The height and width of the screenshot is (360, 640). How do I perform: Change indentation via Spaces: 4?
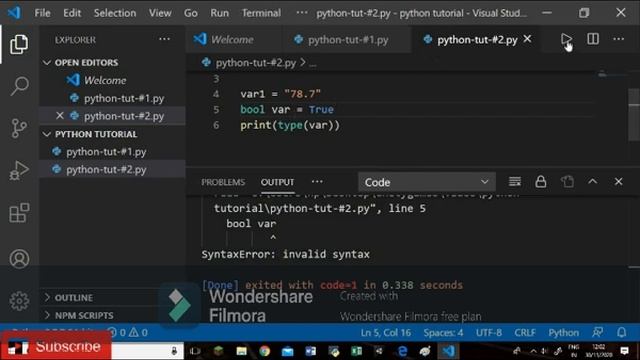[x=443, y=333]
